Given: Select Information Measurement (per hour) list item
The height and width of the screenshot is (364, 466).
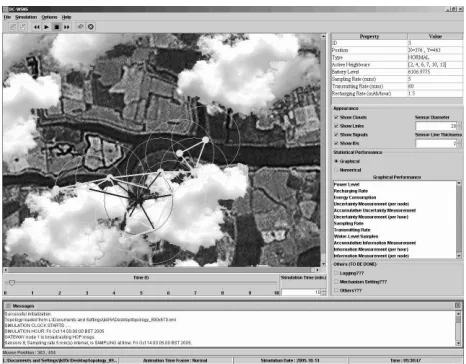Looking at the screenshot, I should pos(371,249).
